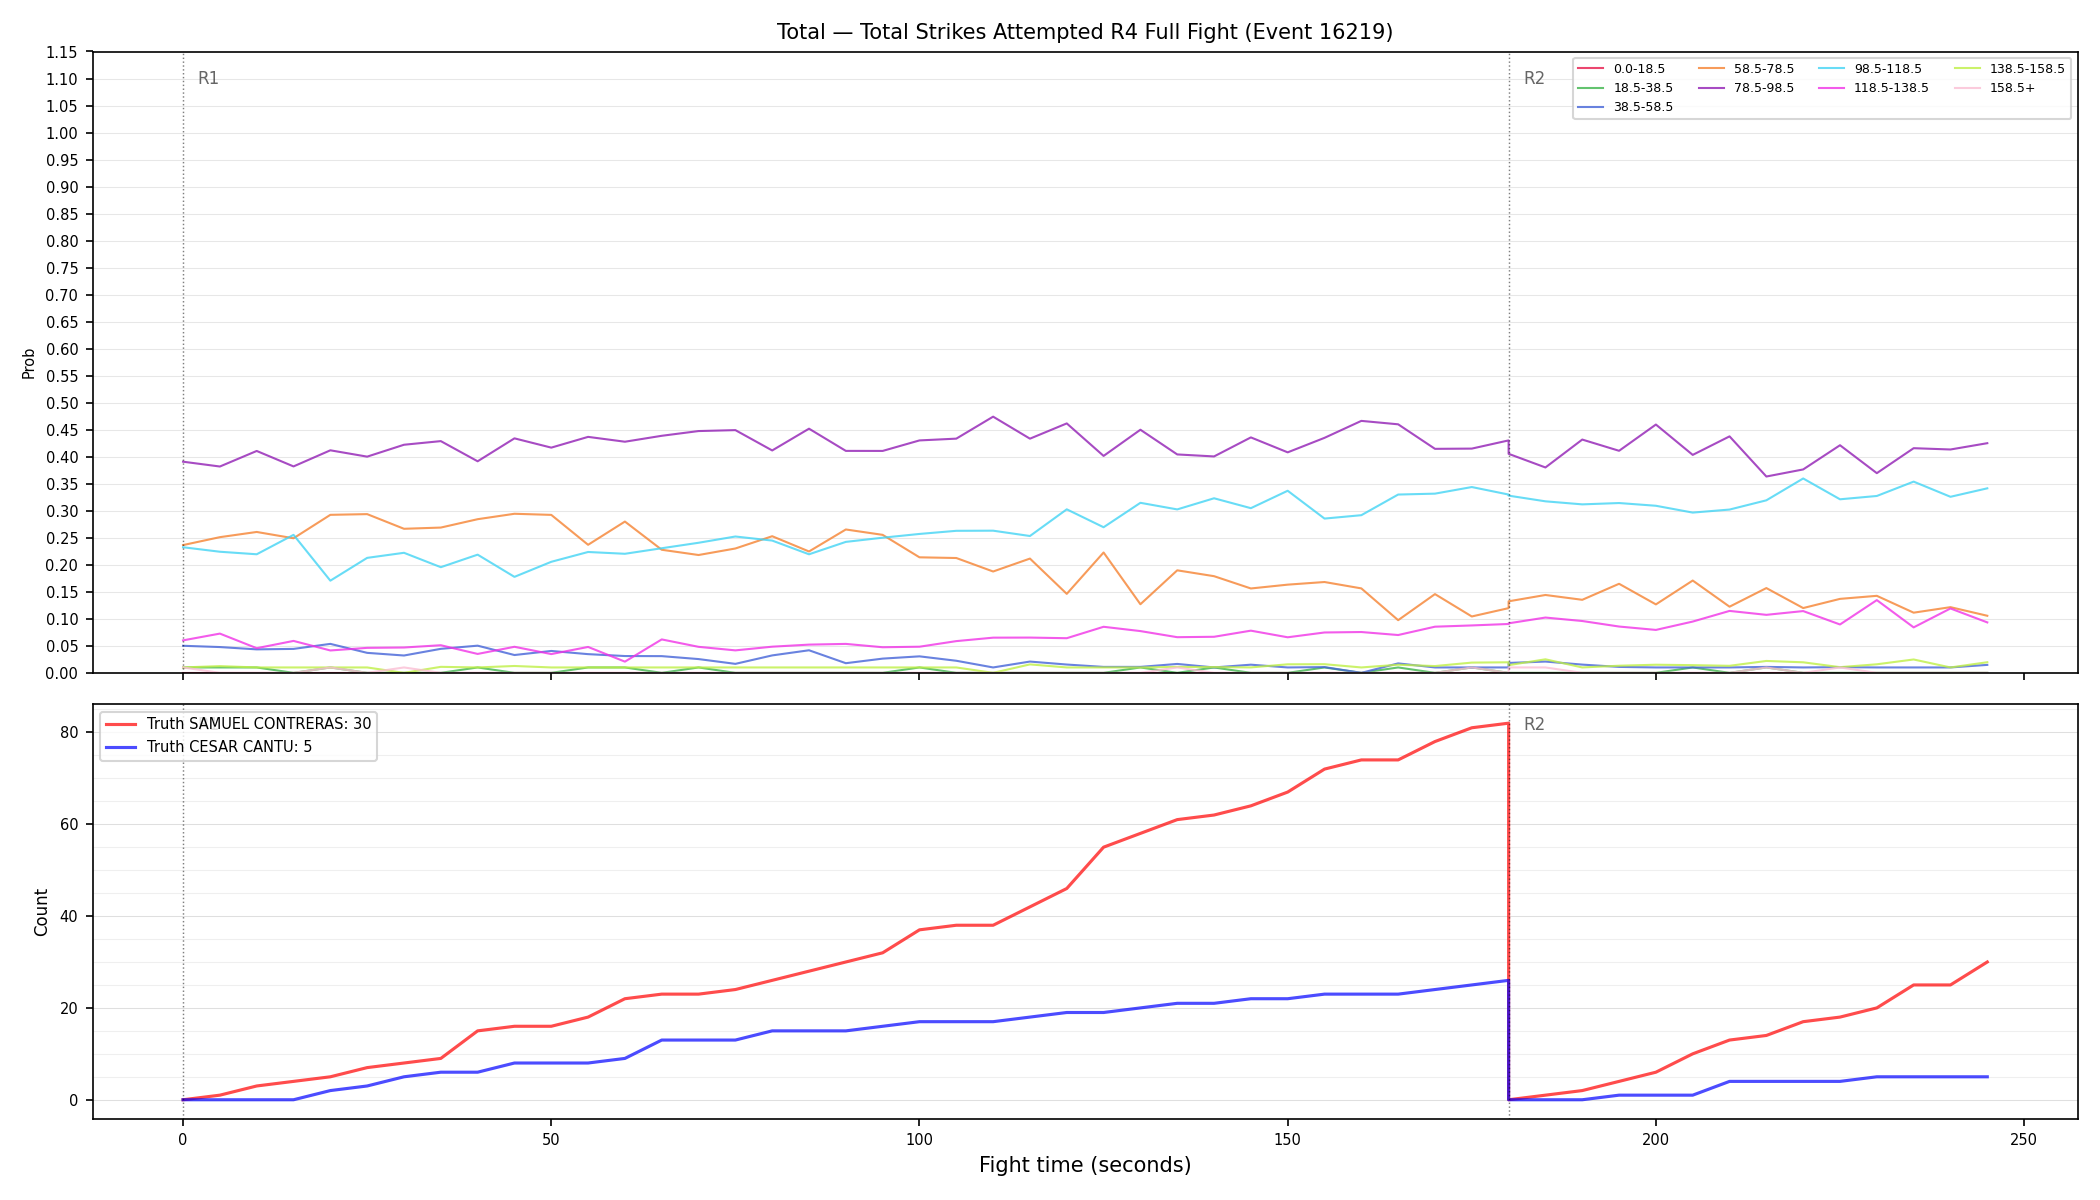Click the 250 tick on the time axis
The image size is (2100, 1200).
(2023, 1139)
